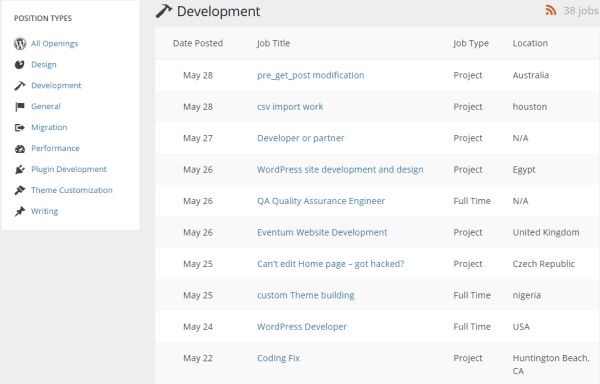The width and height of the screenshot is (600, 384).
Task: Click Full Time in WordPress Developer row
Action: (x=472, y=327)
